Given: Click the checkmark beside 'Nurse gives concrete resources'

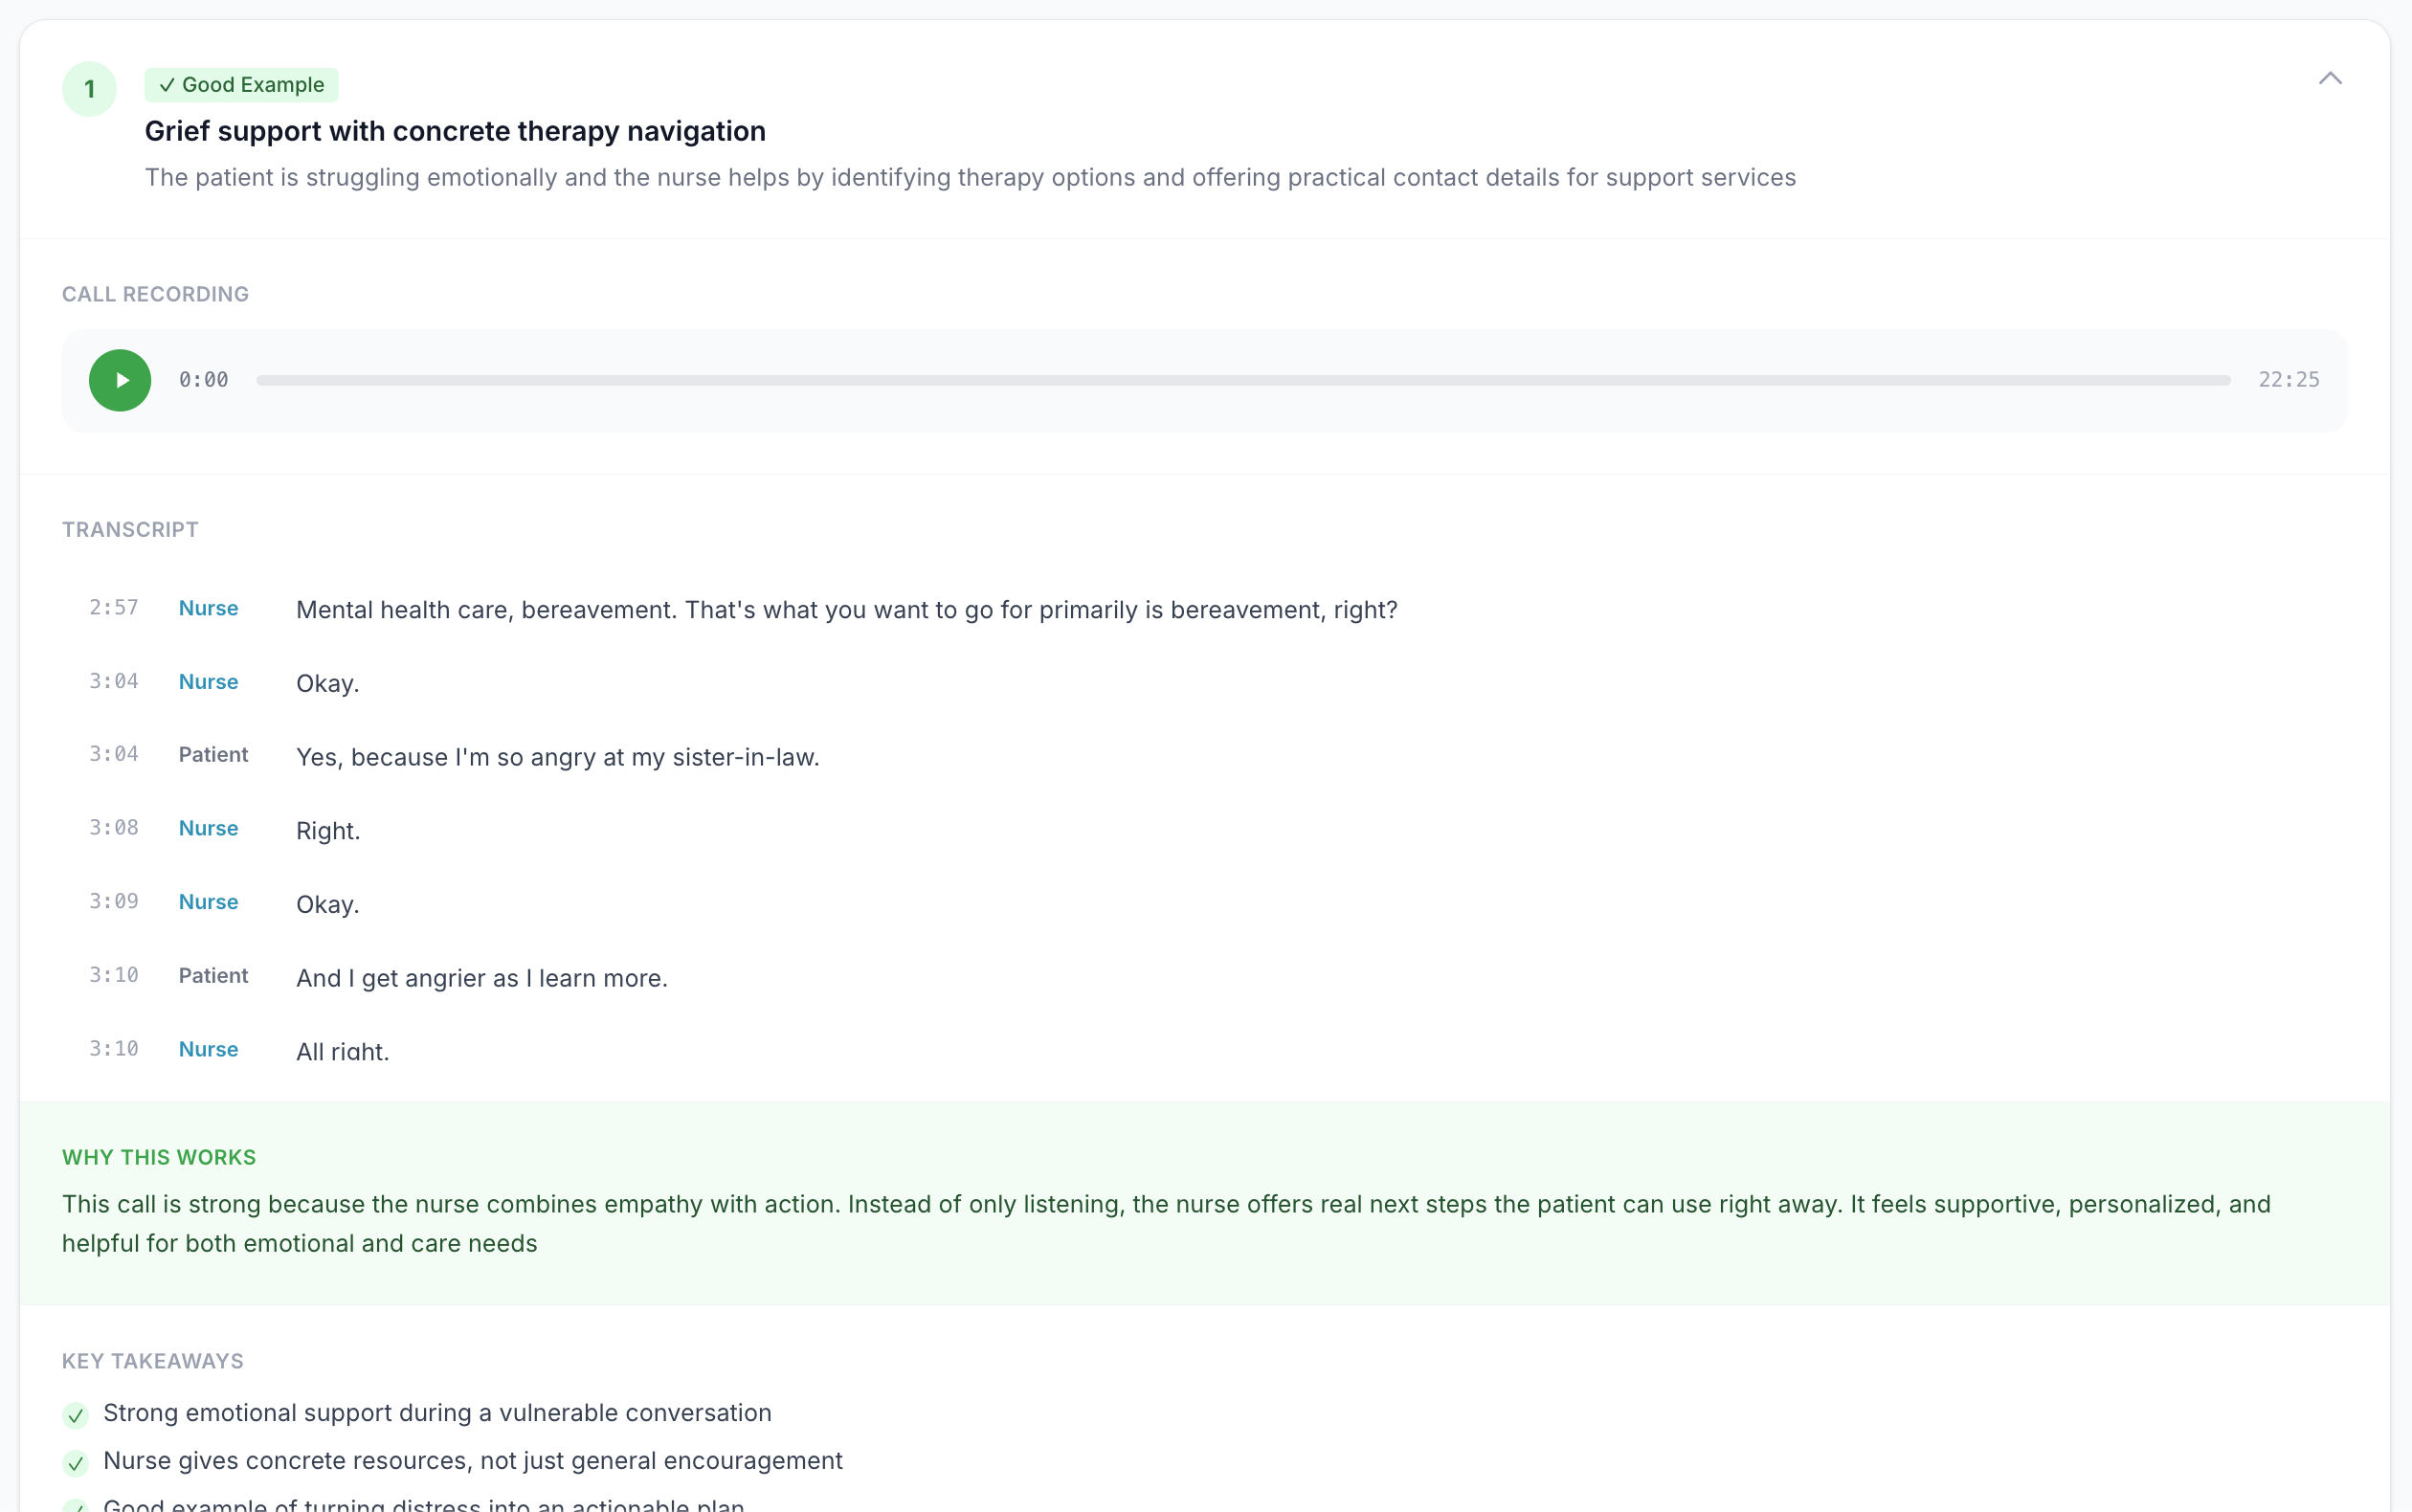Looking at the screenshot, I should tap(76, 1463).
